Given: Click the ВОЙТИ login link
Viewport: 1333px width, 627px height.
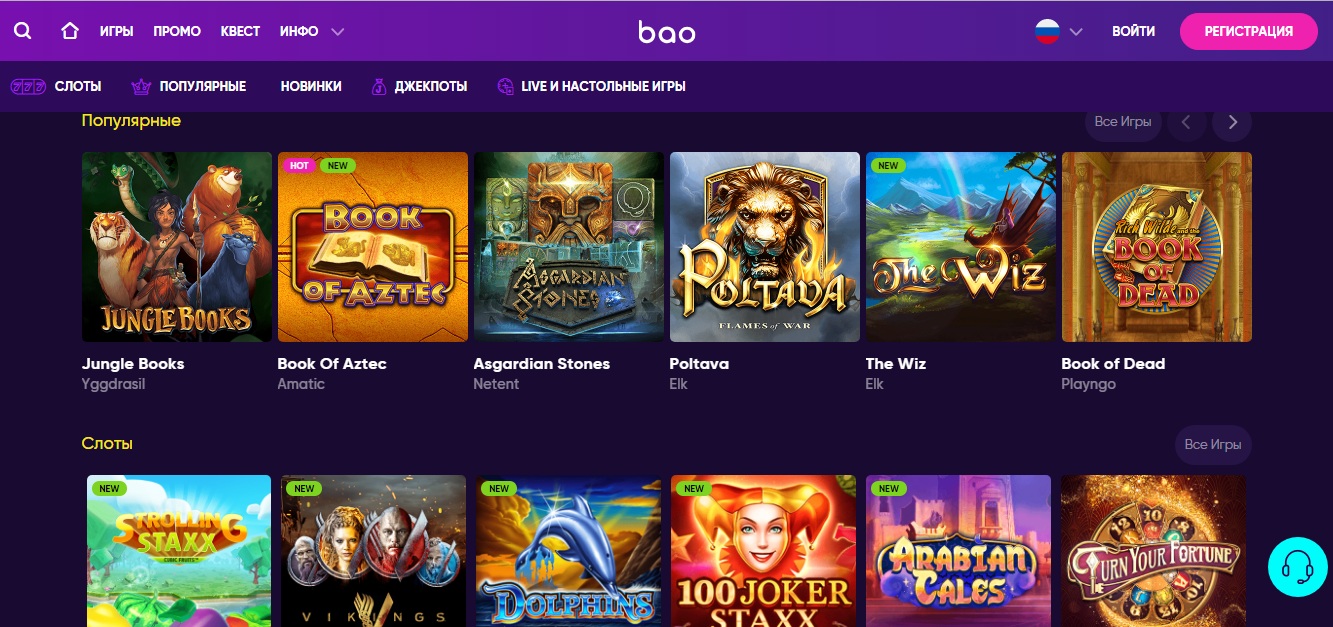Looking at the screenshot, I should (x=1133, y=32).
